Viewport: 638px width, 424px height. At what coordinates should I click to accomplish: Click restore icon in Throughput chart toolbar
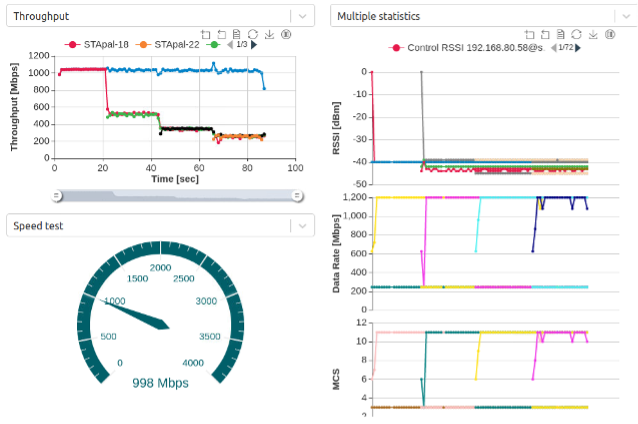click(x=254, y=33)
